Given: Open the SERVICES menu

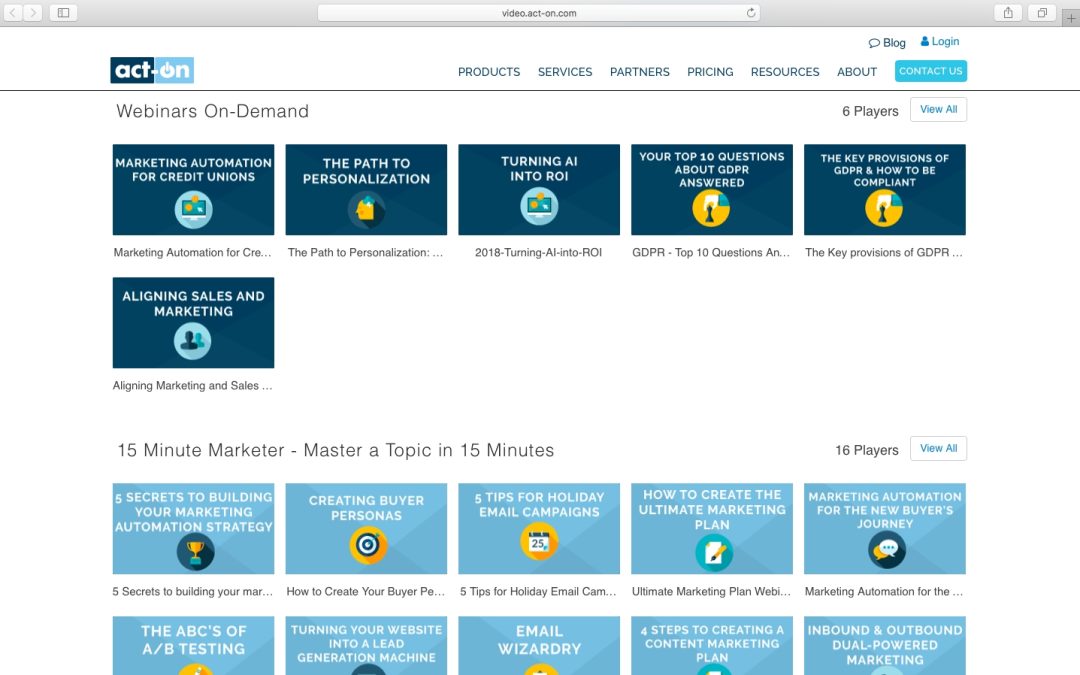Looking at the screenshot, I should point(565,72).
